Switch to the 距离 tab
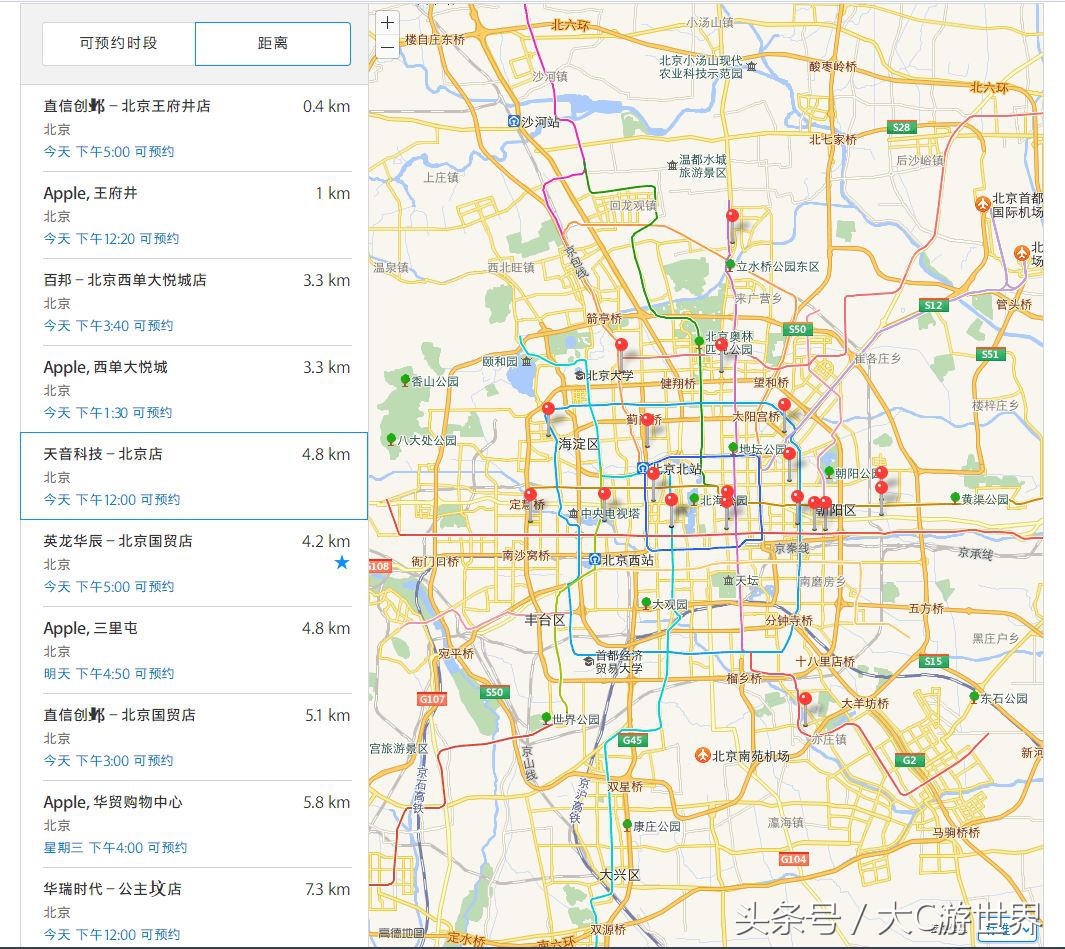This screenshot has height=949, width=1065. tap(271, 43)
